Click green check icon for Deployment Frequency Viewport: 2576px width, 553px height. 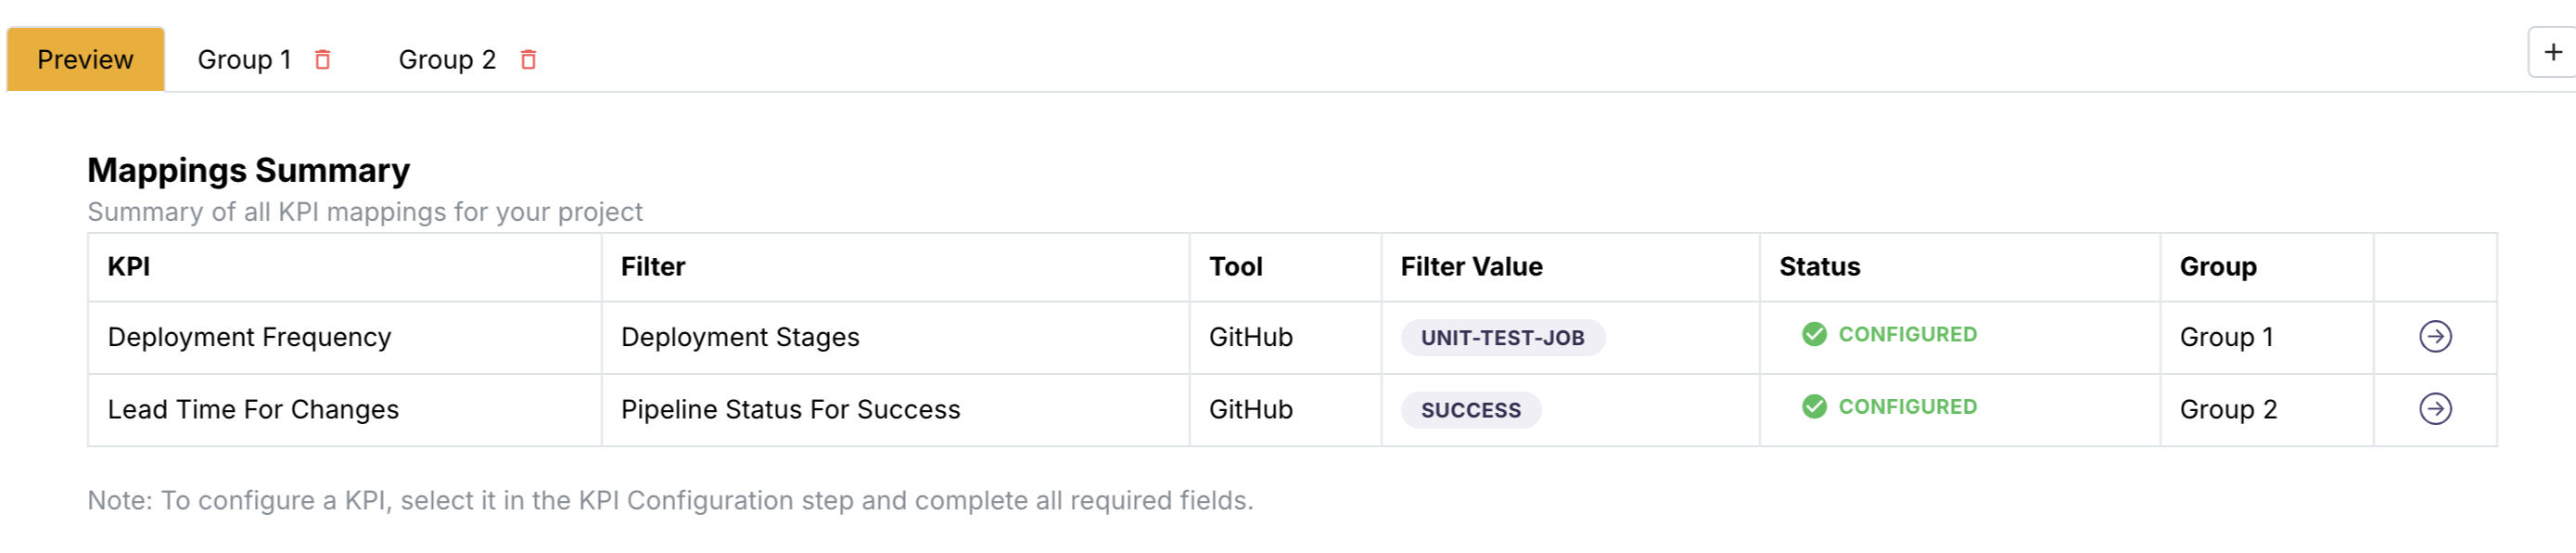(x=1814, y=335)
